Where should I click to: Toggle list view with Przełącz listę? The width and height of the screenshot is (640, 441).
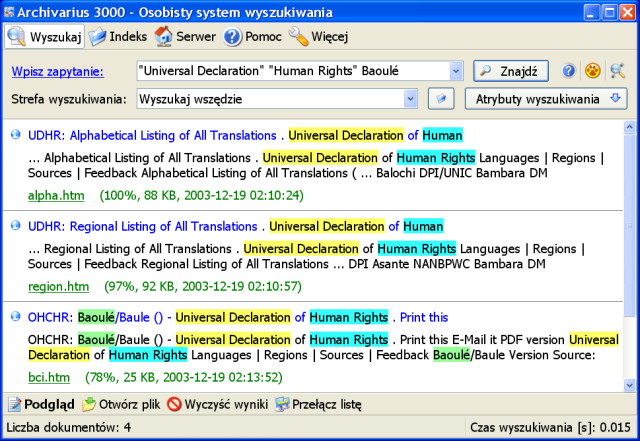(318, 405)
